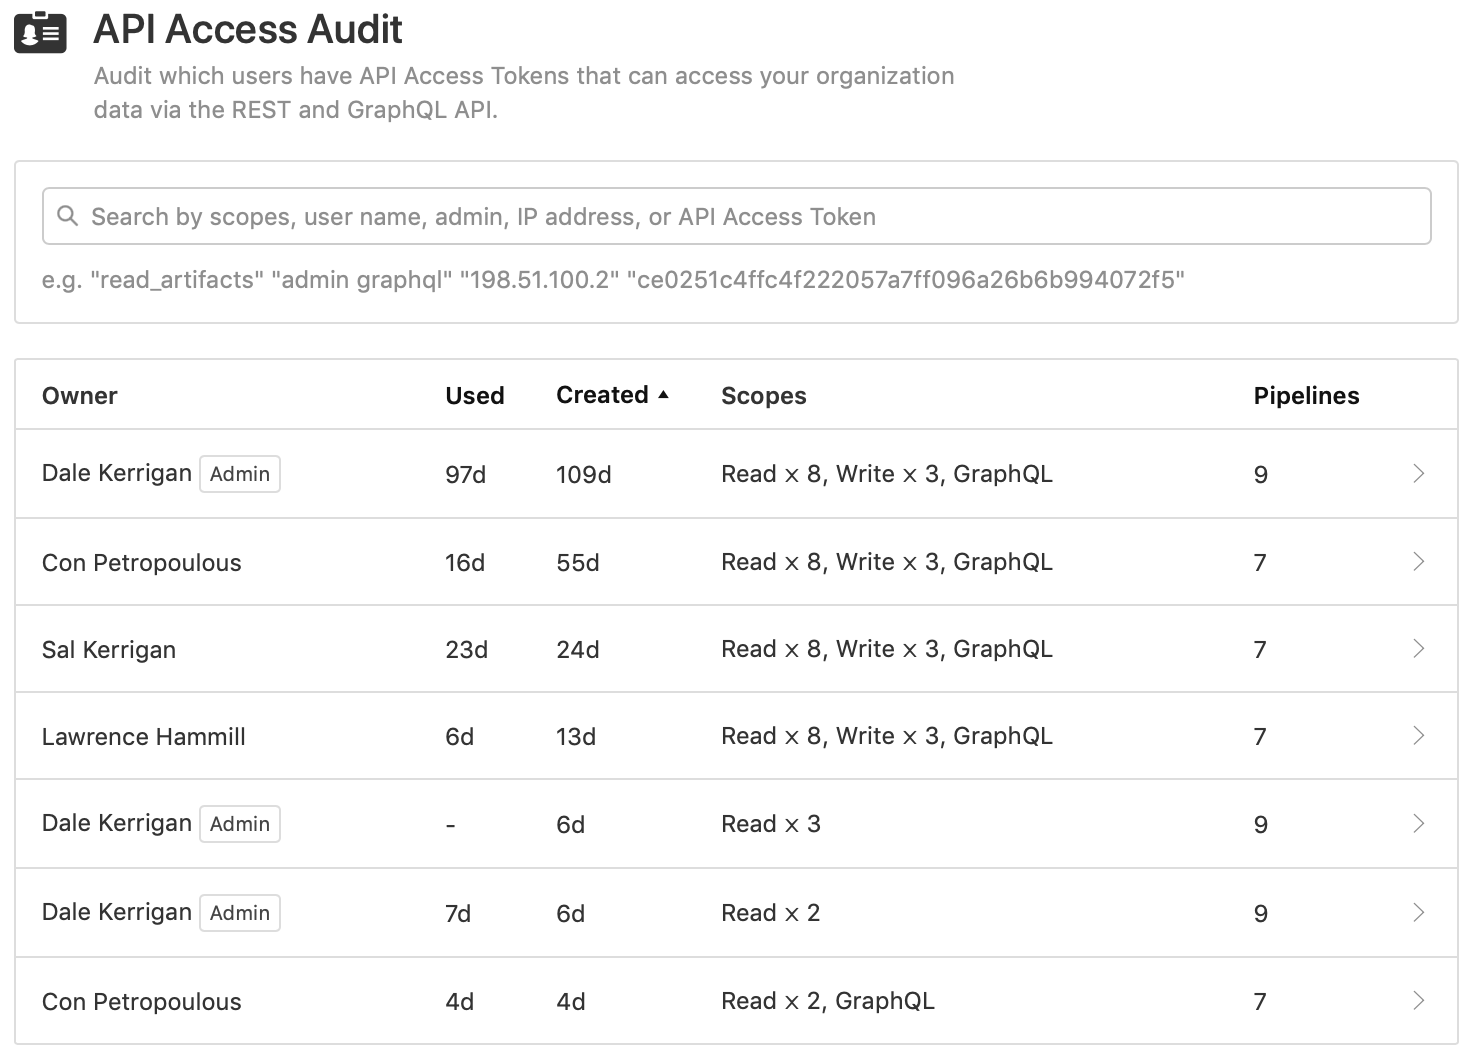Click the API Access Audit heading
Screen dimensions: 1480x1064
248,30
